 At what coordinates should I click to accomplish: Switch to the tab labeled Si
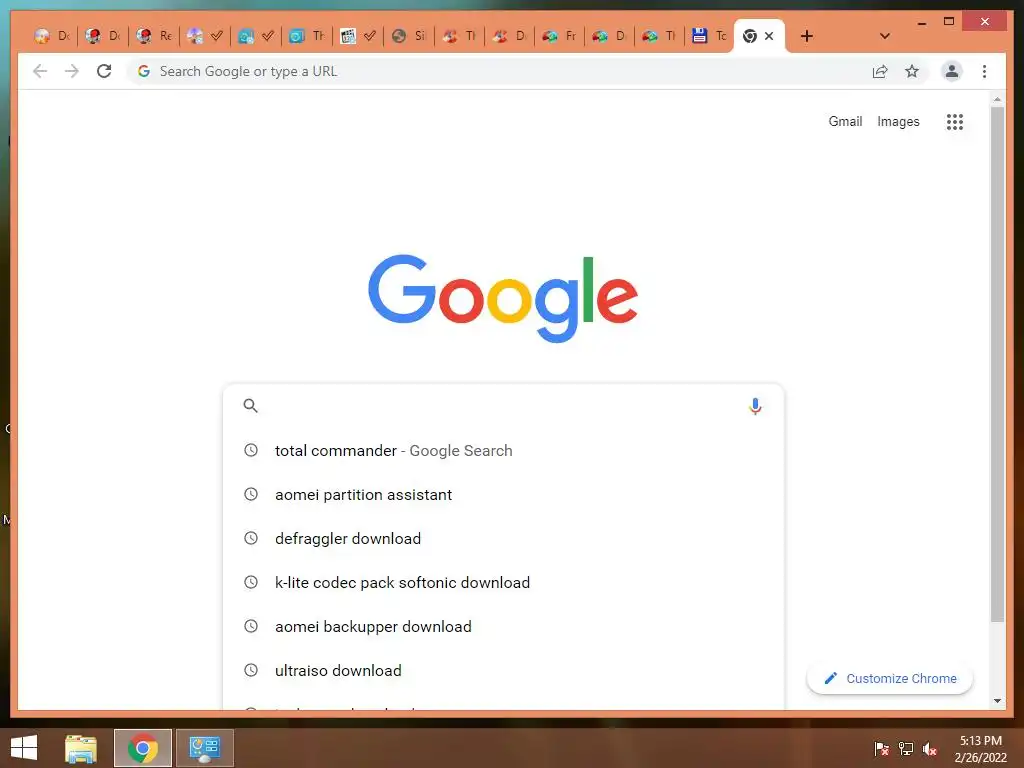409,36
